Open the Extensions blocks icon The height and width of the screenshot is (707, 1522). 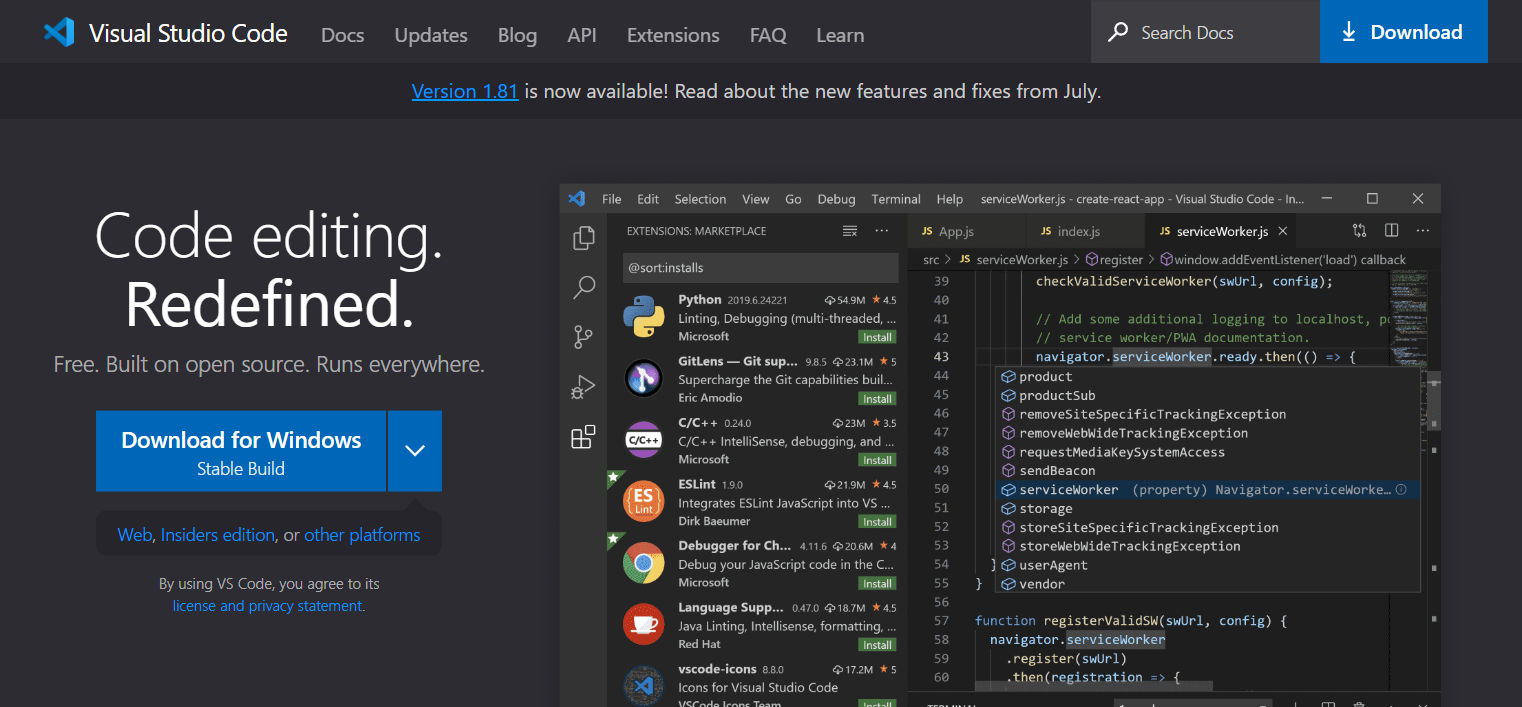click(x=583, y=437)
